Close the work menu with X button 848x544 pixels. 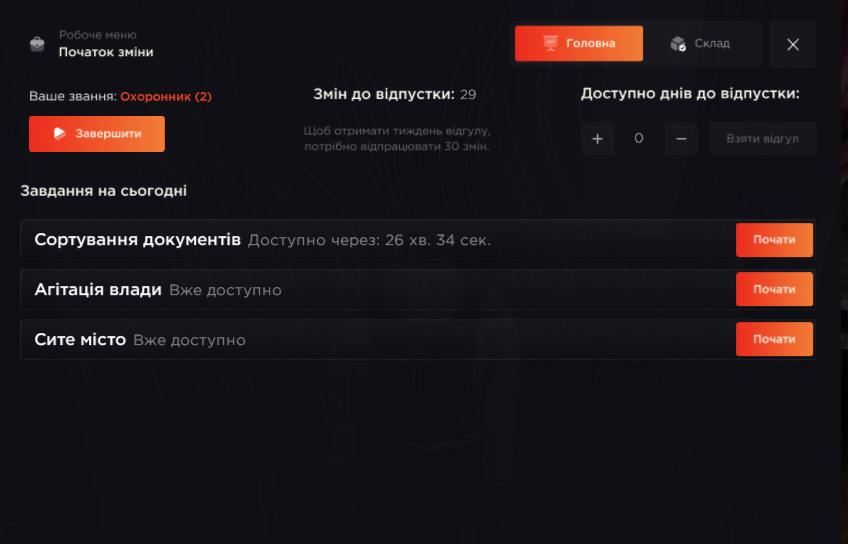coord(793,44)
